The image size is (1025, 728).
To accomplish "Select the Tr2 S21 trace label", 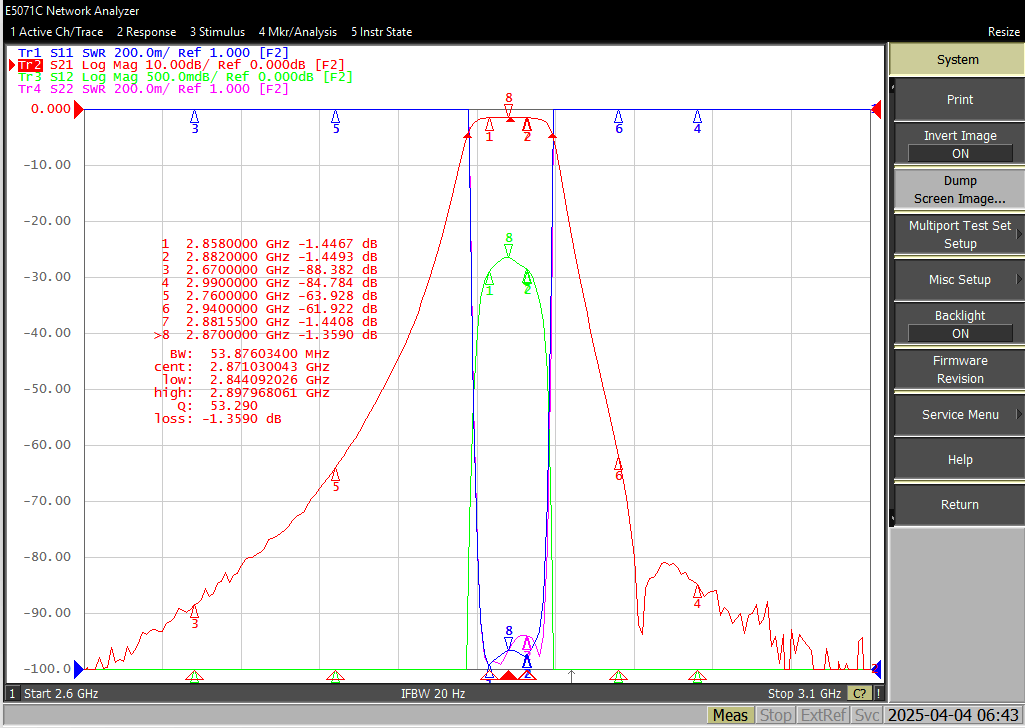I will click(x=30, y=65).
